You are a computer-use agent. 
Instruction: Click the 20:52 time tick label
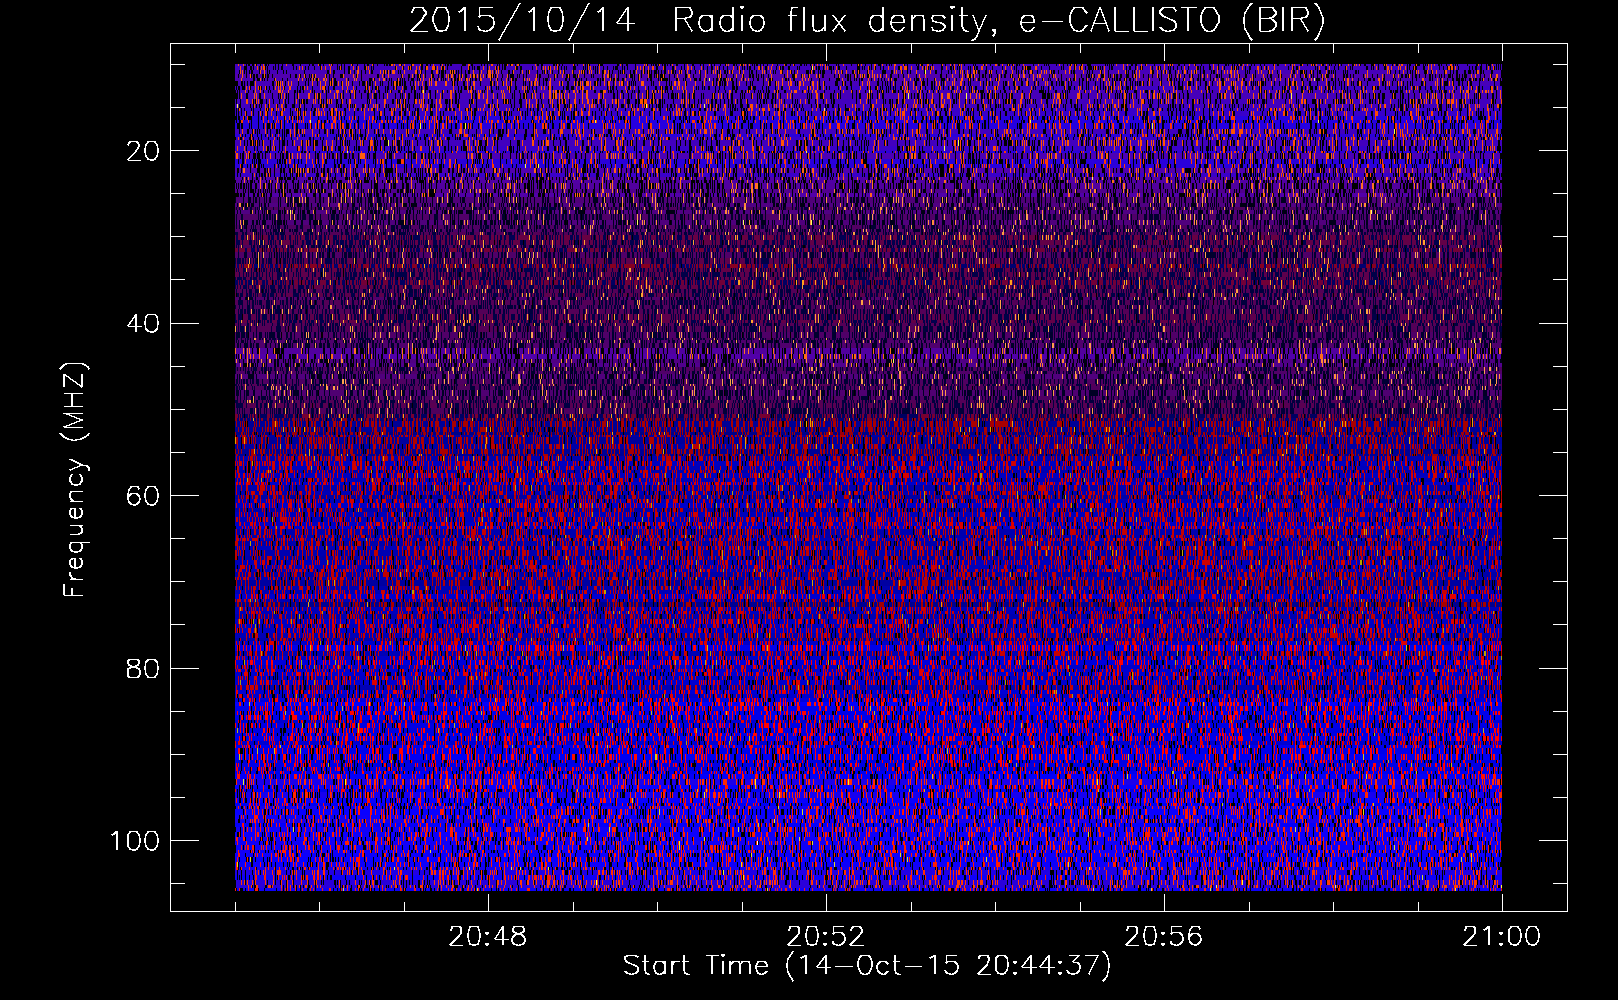tap(826, 937)
